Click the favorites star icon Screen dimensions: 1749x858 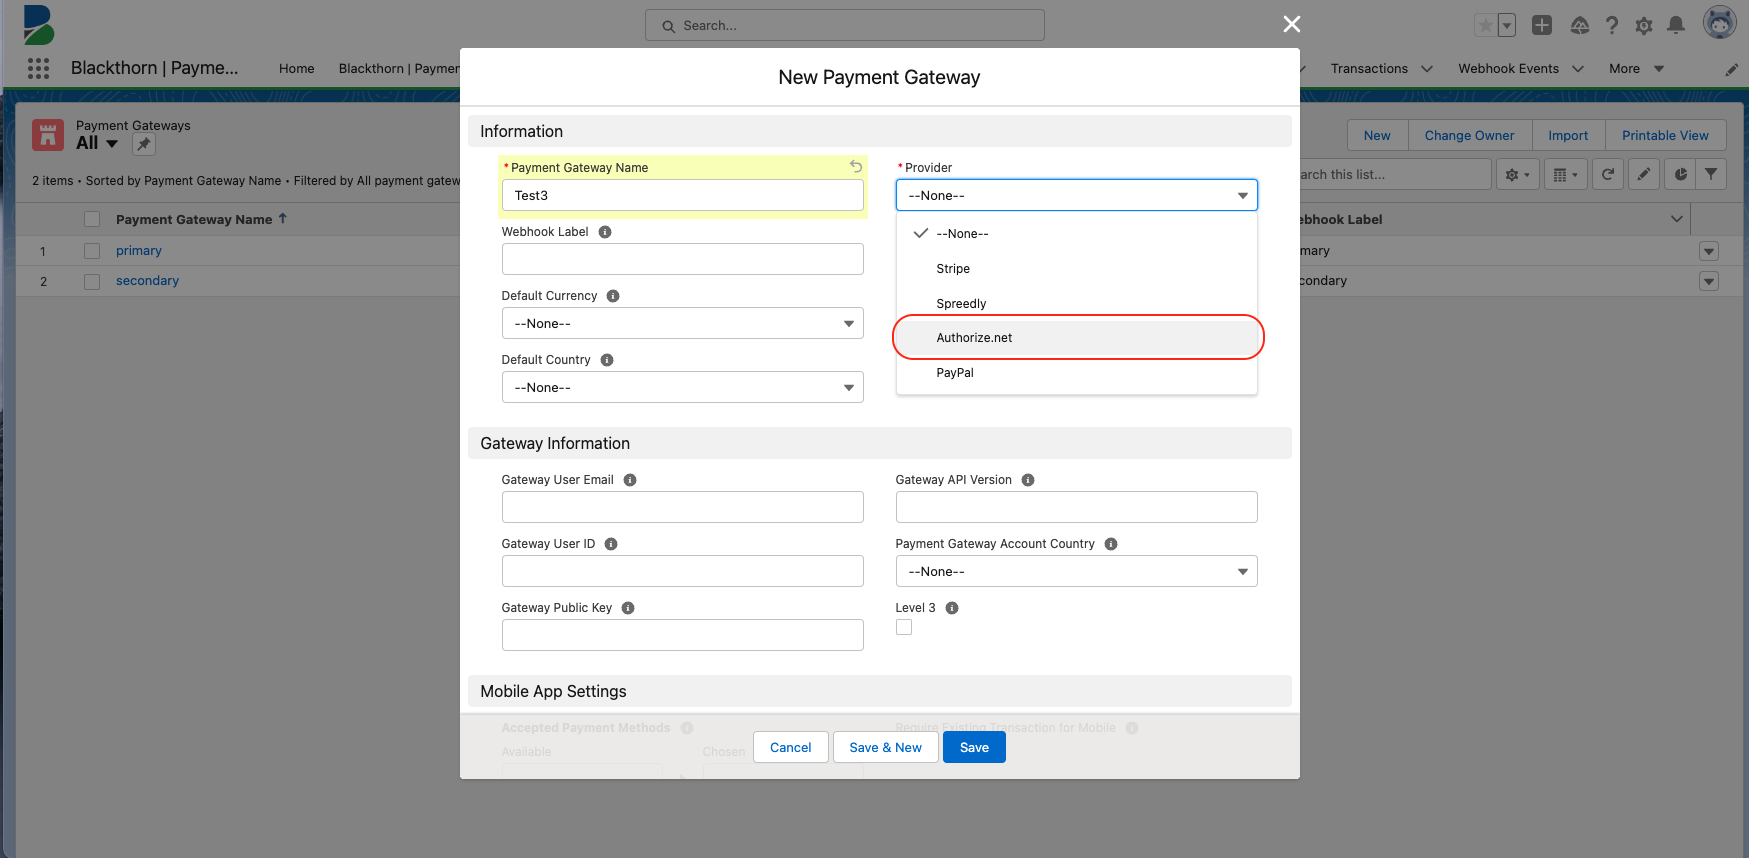(1486, 25)
